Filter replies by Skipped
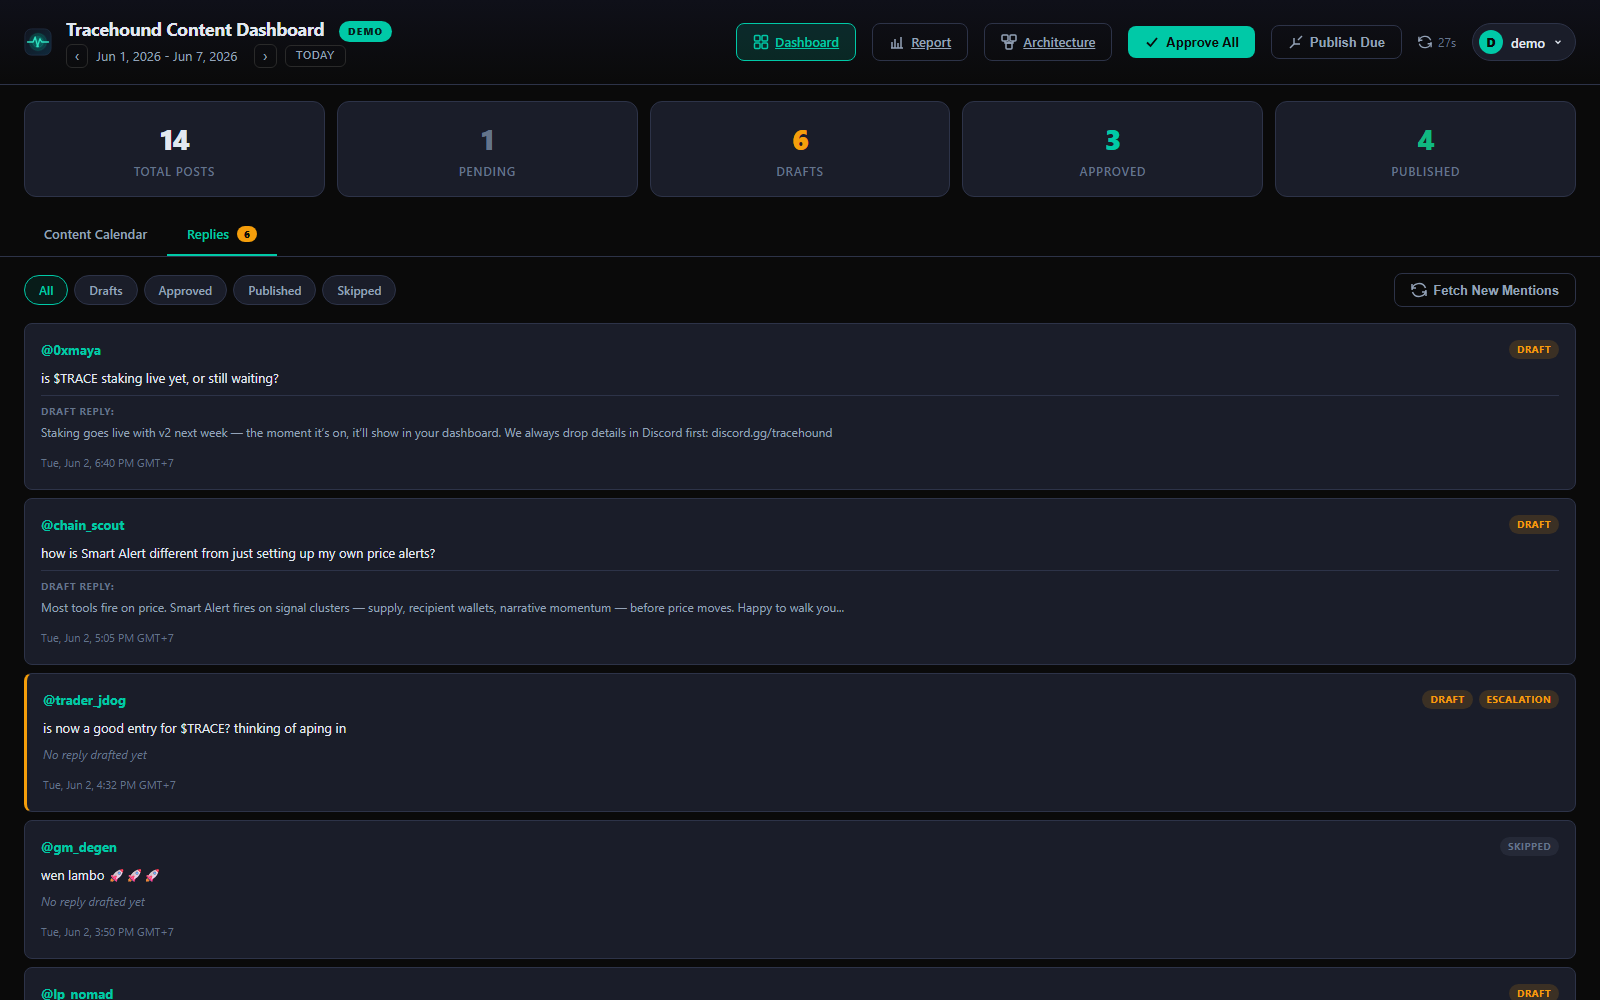 (x=359, y=291)
